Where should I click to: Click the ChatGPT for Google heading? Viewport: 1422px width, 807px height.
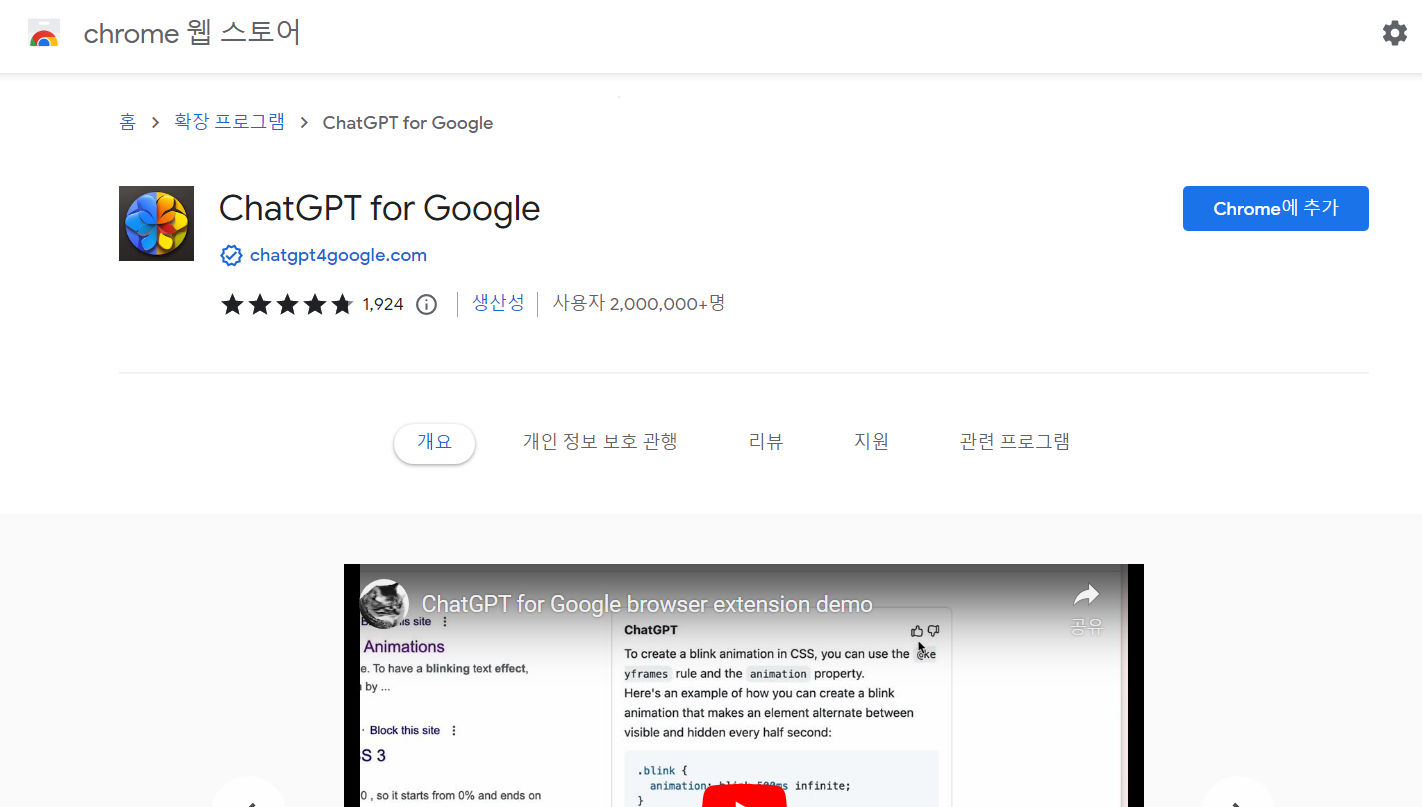379,208
